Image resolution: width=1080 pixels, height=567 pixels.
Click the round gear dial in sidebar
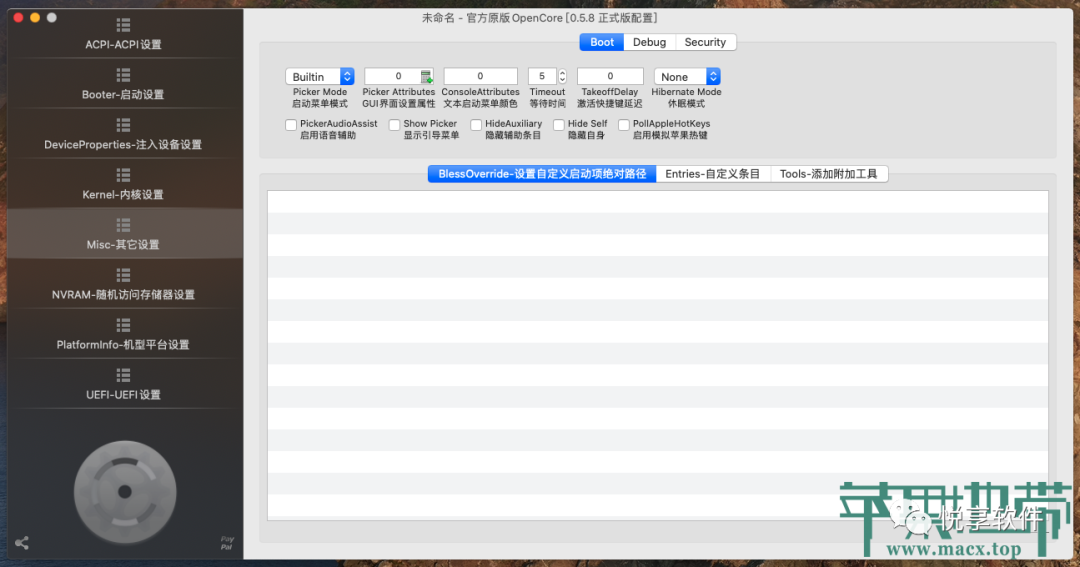pyautogui.click(x=125, y=492)
